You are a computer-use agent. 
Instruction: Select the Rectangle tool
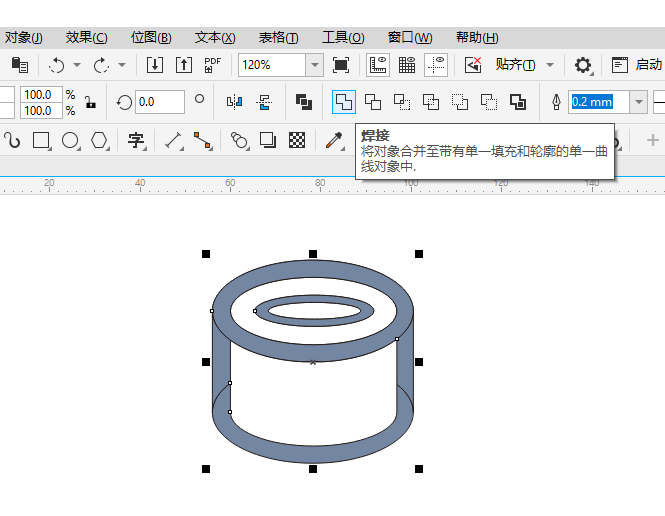point(42,141)
